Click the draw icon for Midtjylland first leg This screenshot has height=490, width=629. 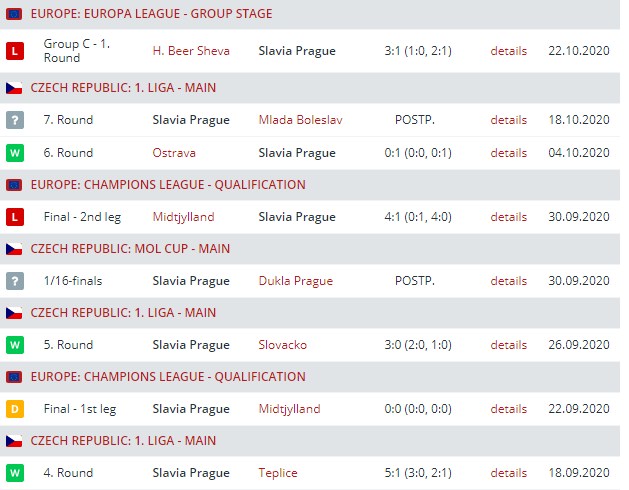[14, 409]
